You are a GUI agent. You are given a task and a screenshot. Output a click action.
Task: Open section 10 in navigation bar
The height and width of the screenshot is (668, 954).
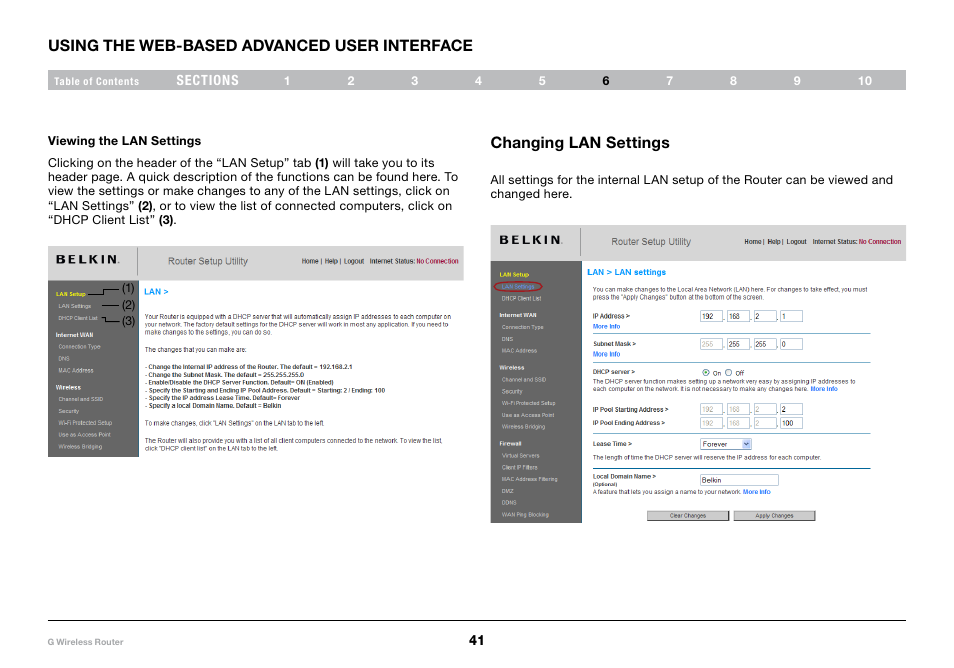(865, 81)
